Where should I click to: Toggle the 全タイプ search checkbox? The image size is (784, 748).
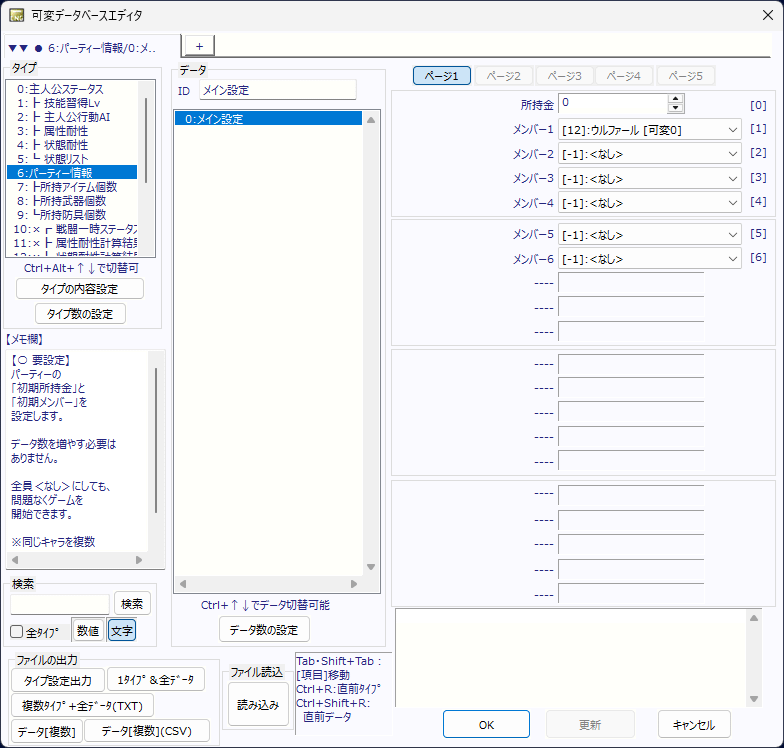17,632
